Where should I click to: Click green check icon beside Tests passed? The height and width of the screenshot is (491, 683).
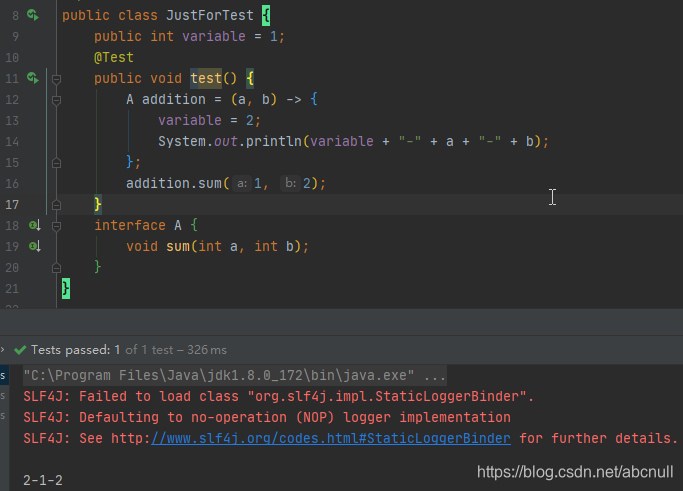tap(20, 350)
